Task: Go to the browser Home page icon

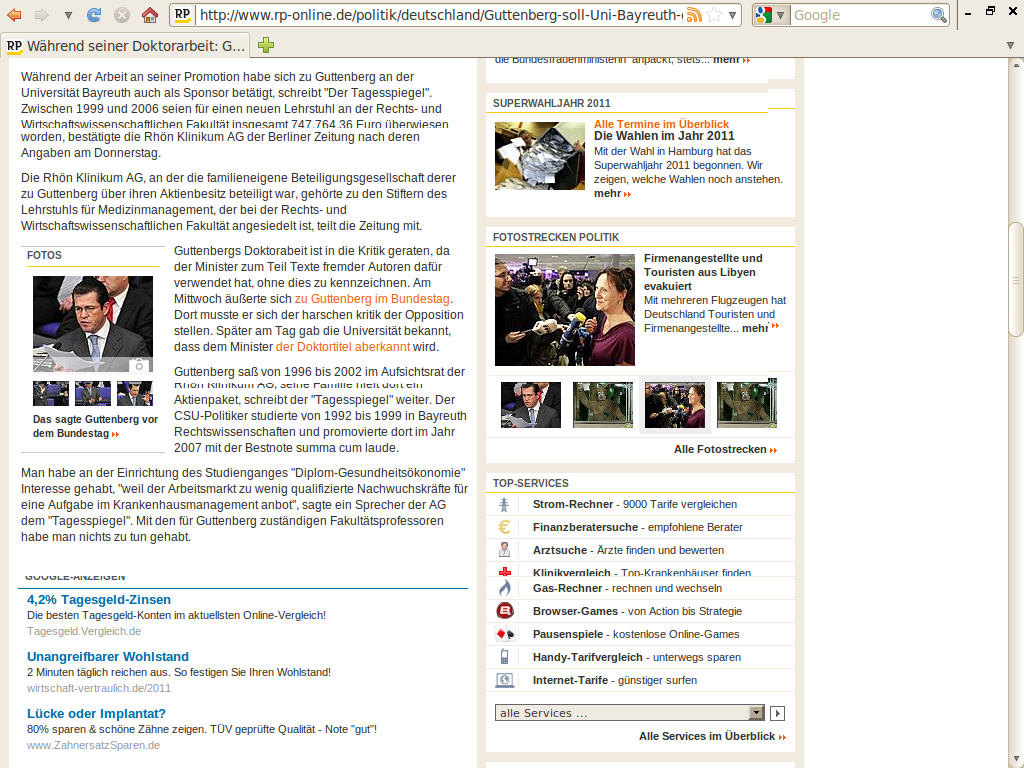Action: click(150, 14)
